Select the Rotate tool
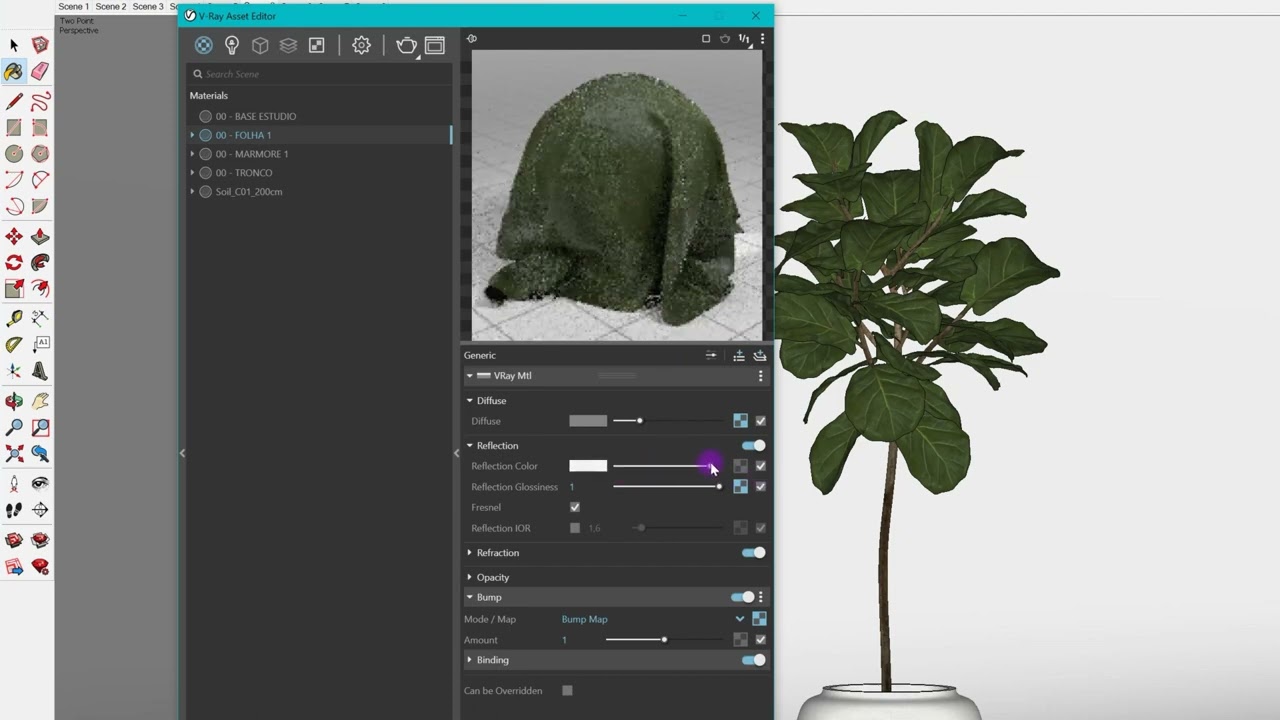Screen dimensions: 1280x720 14,262
